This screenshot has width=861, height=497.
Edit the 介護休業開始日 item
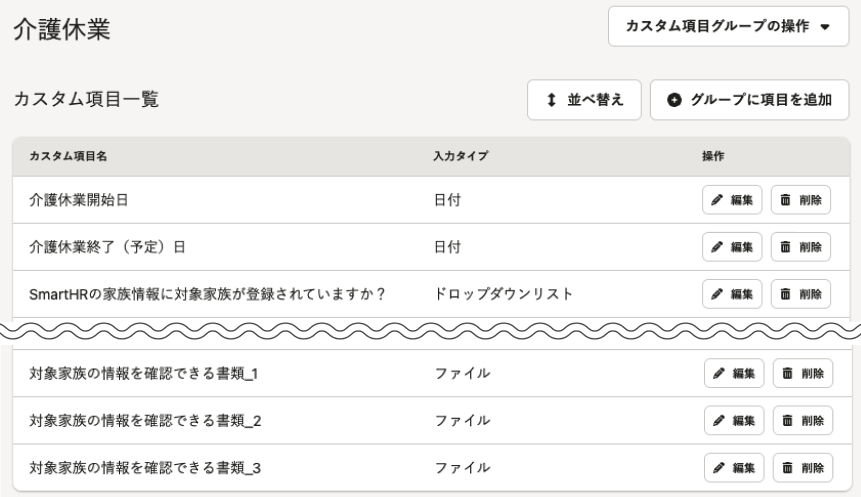pos(732,200)
